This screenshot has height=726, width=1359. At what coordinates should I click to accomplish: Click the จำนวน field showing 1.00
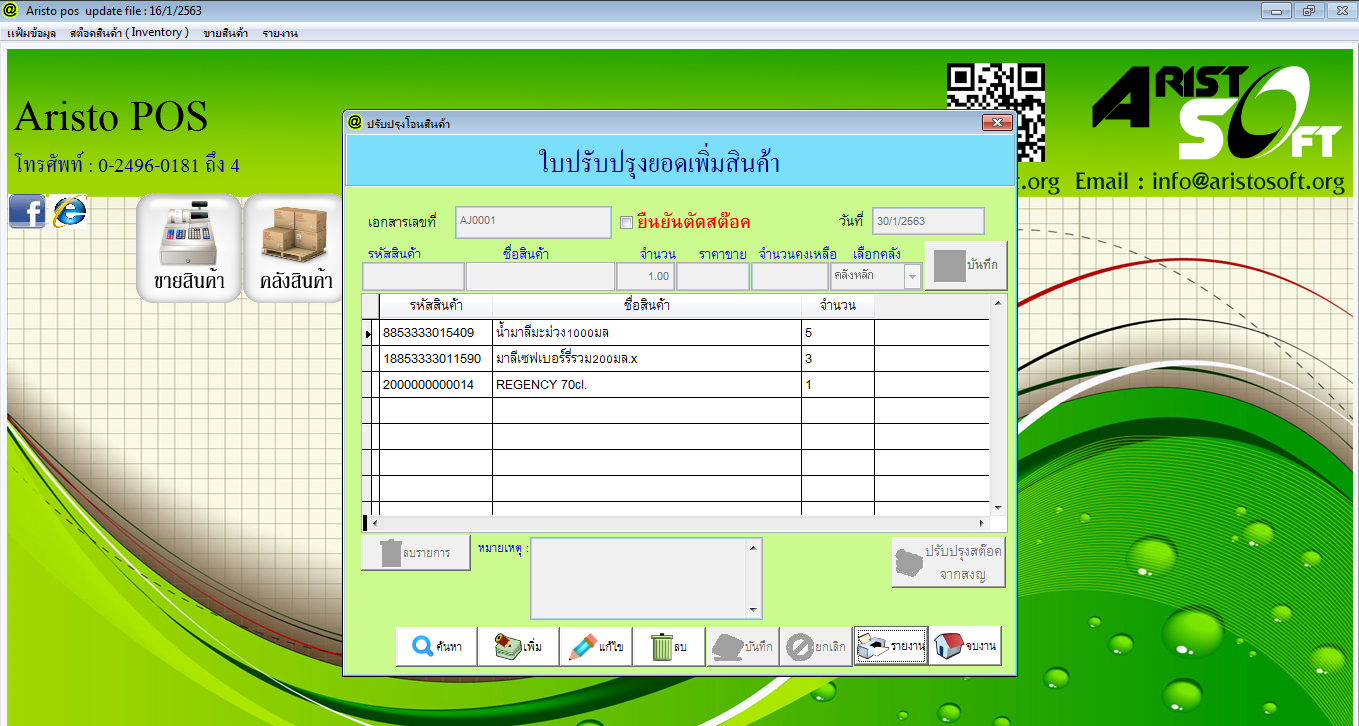coord(645,277)
